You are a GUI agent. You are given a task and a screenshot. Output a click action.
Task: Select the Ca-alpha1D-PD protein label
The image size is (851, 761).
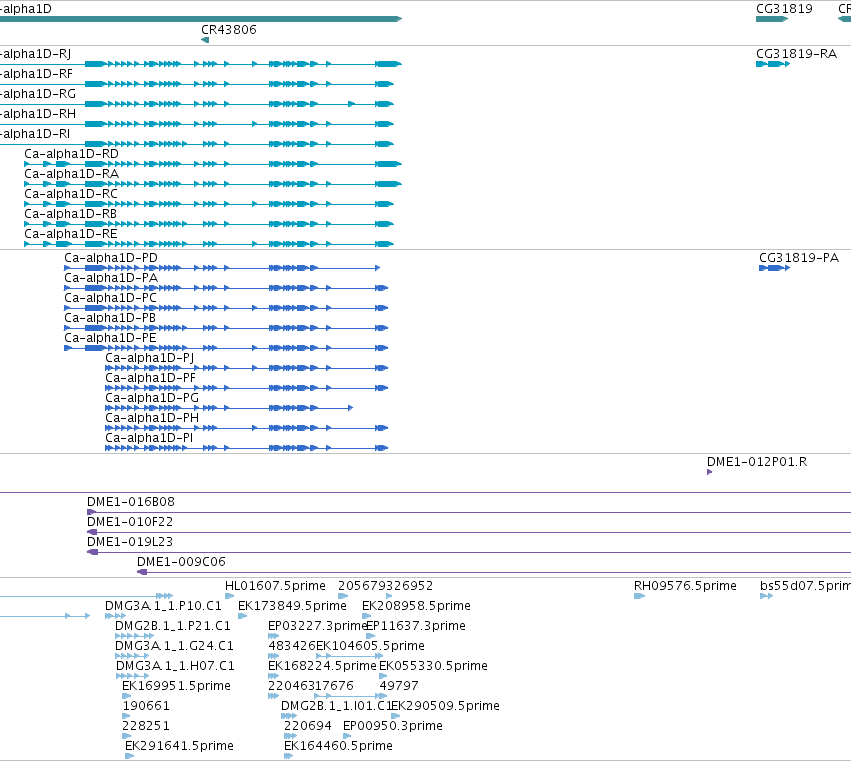[x=111, y=258]
